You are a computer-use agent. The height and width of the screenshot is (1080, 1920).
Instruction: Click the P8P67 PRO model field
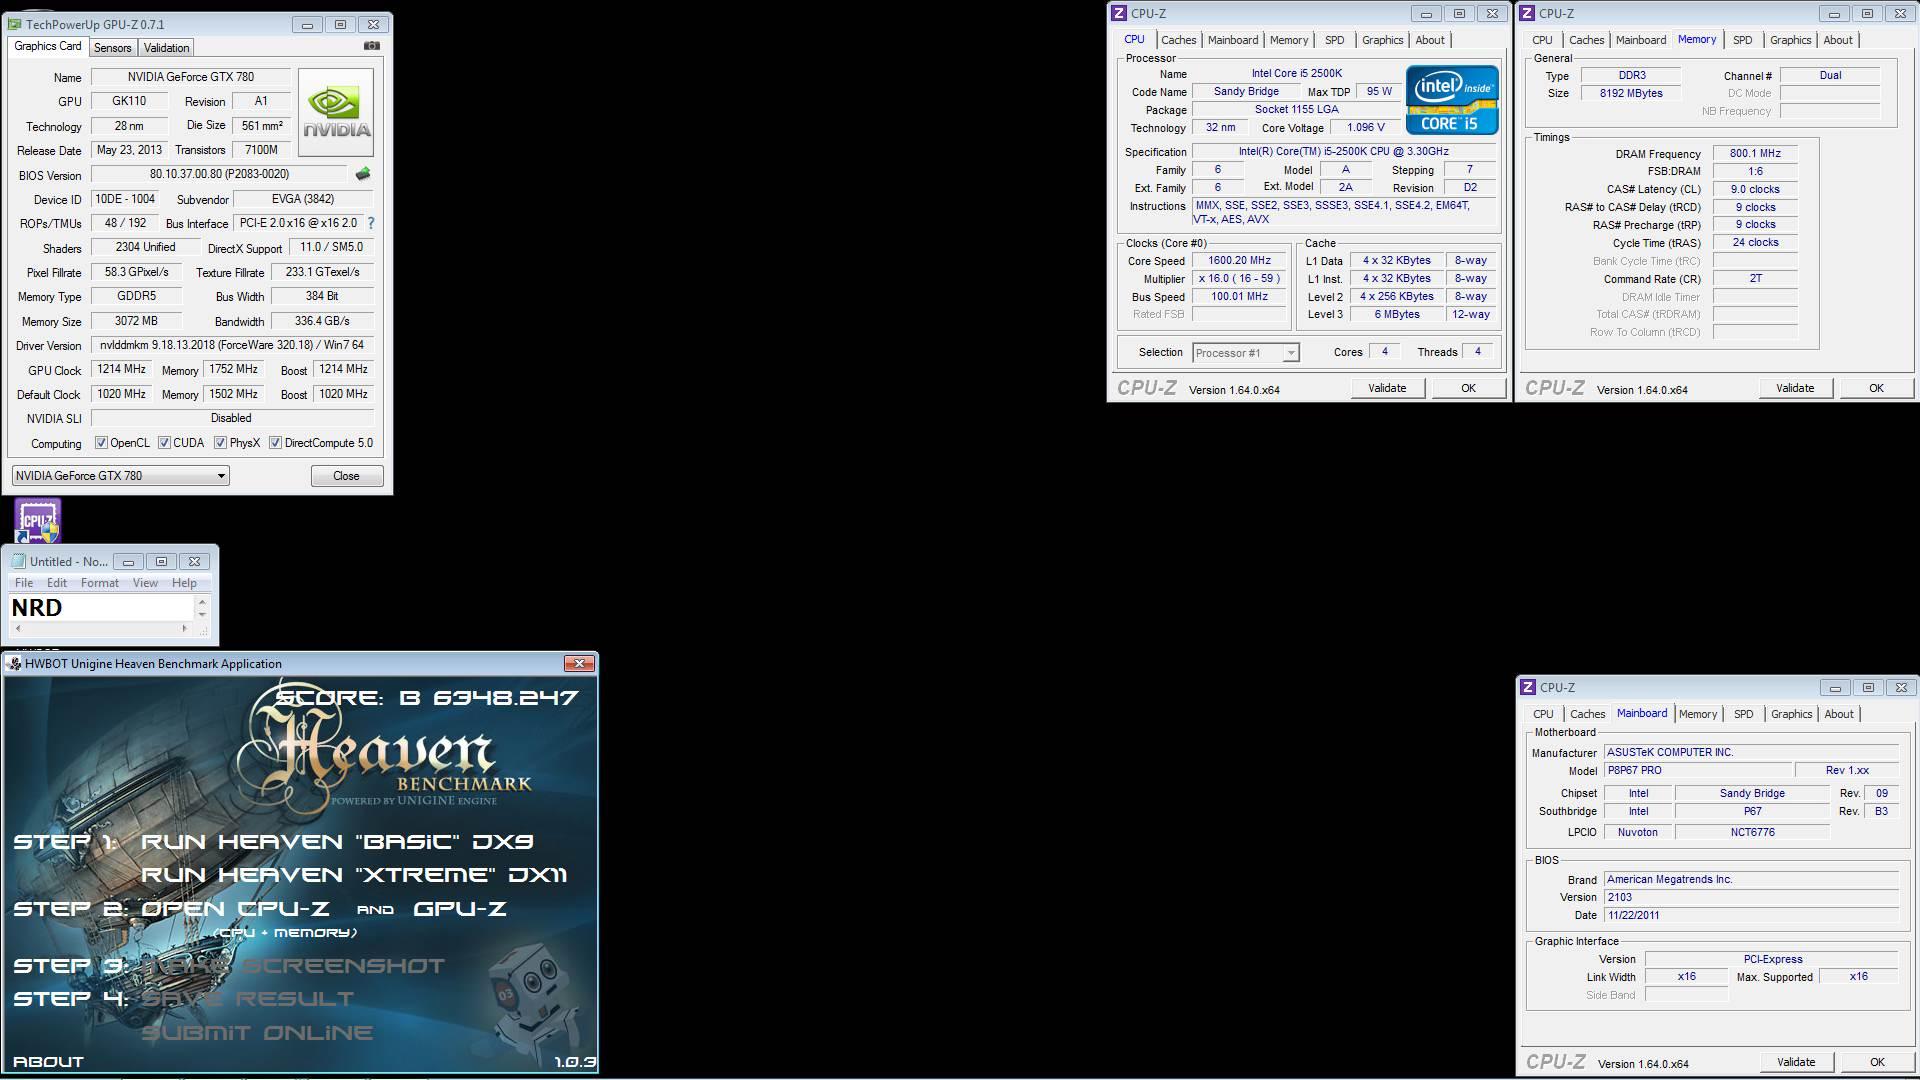pyautogui.click(x=1698, y=771)
